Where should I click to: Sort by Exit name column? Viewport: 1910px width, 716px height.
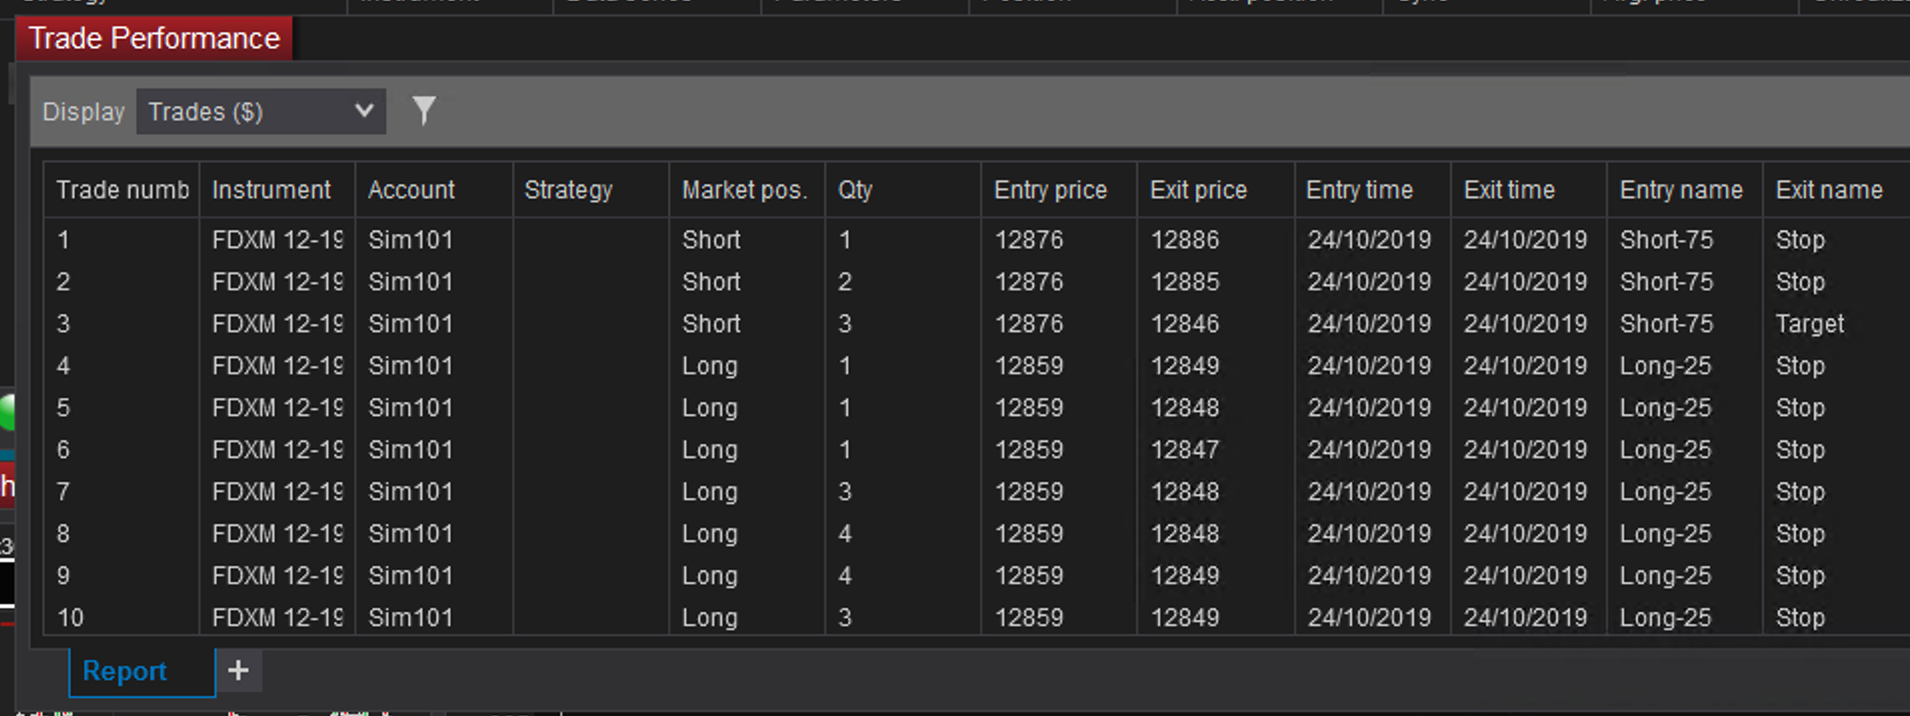tap(1829, 190)
